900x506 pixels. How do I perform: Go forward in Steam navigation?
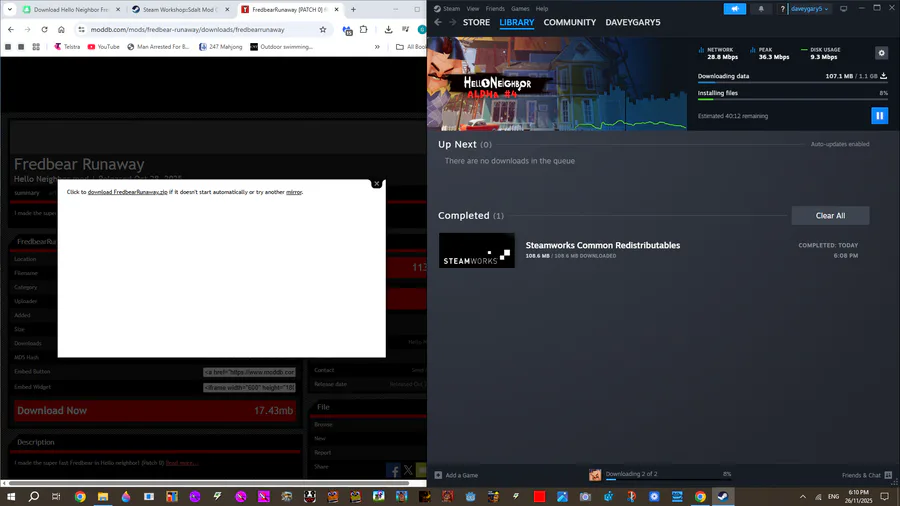pos(452,22)
